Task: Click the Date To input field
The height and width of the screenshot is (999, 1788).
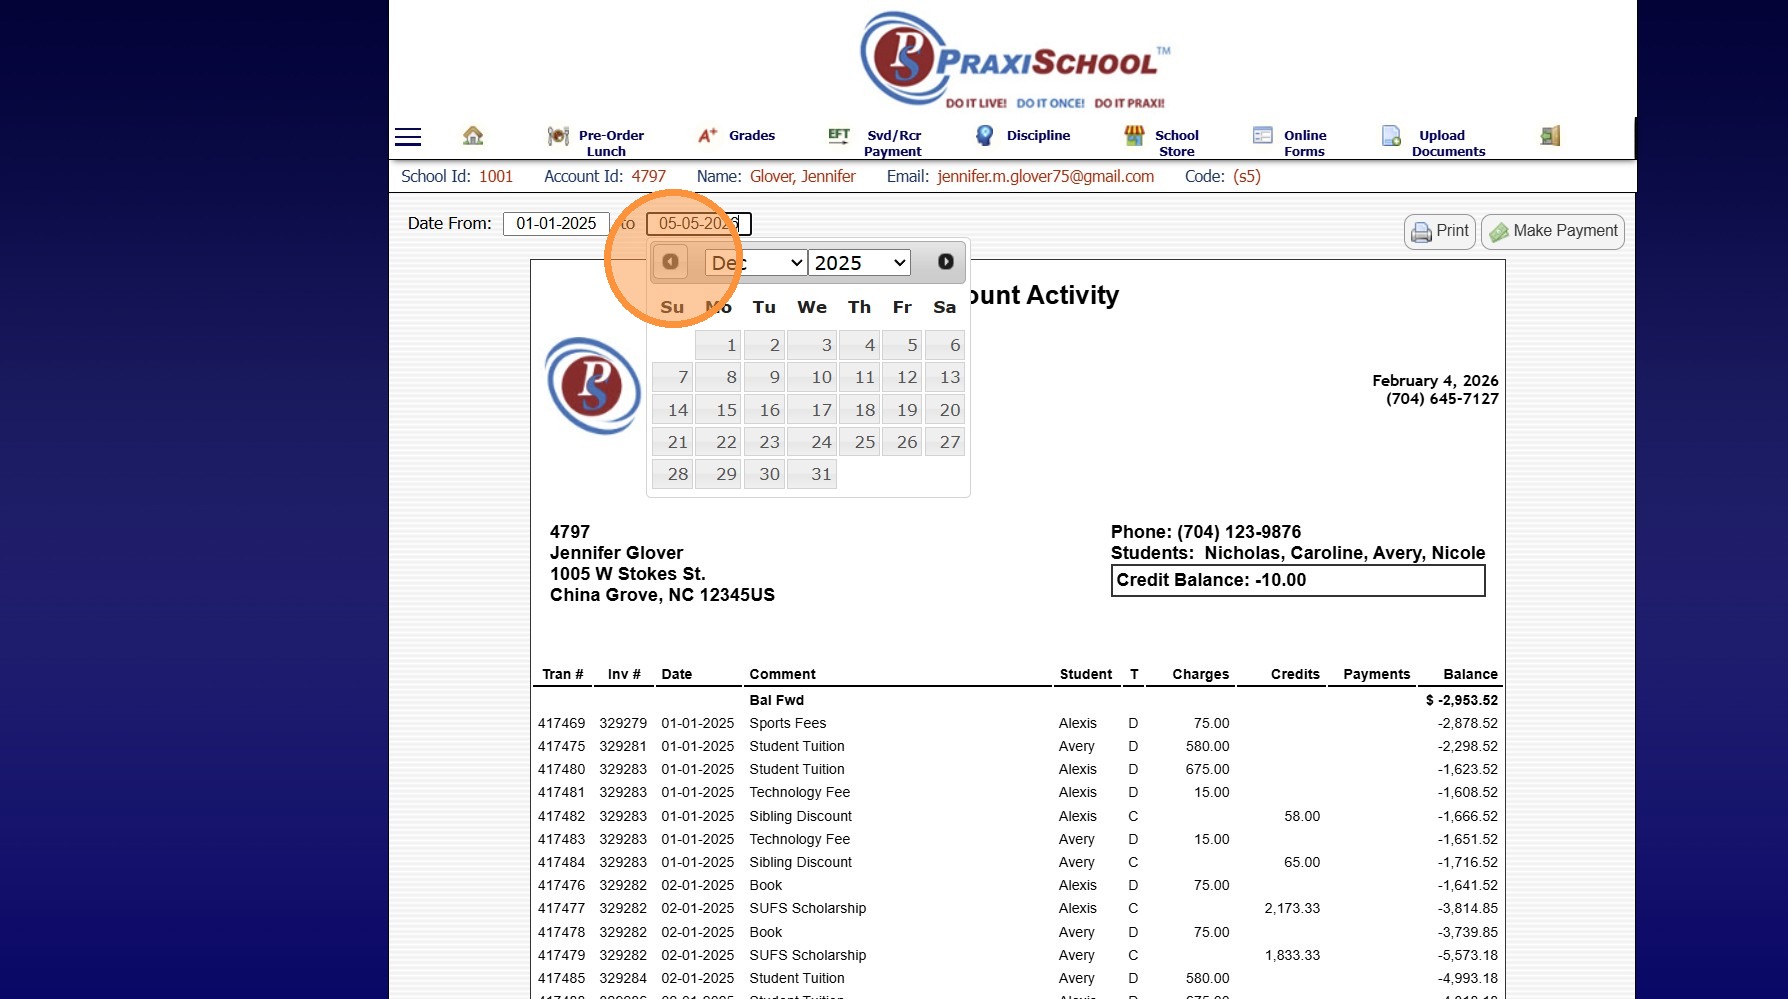Action: (699, 224)
